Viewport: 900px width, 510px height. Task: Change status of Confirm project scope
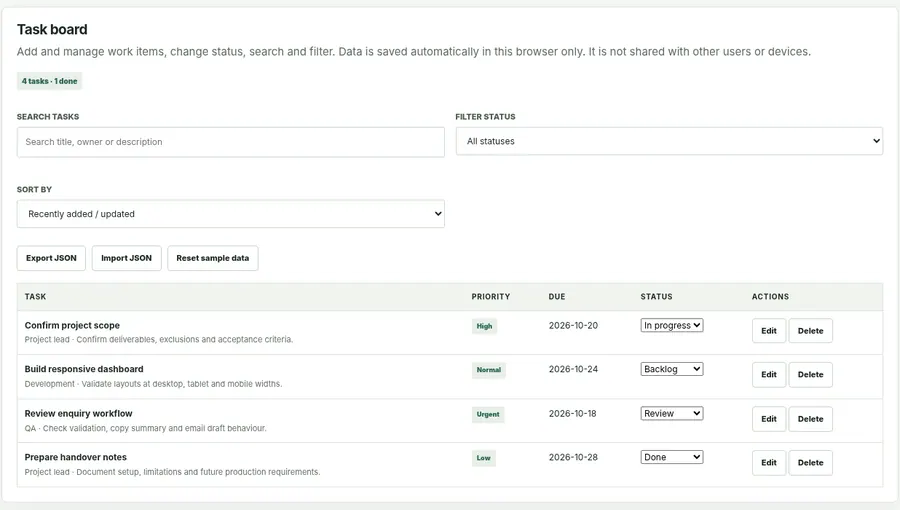tap(672, 325)
